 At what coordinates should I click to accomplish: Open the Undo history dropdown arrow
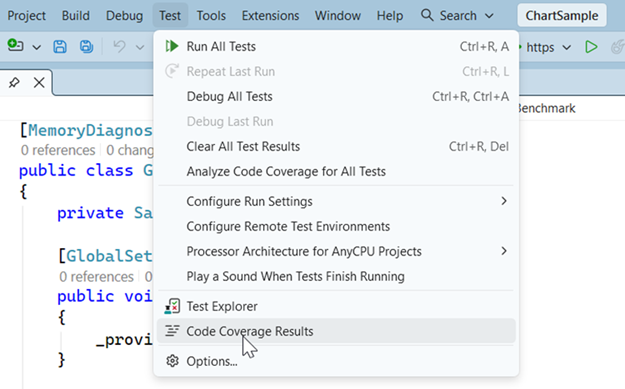click(x=140, y=47)
